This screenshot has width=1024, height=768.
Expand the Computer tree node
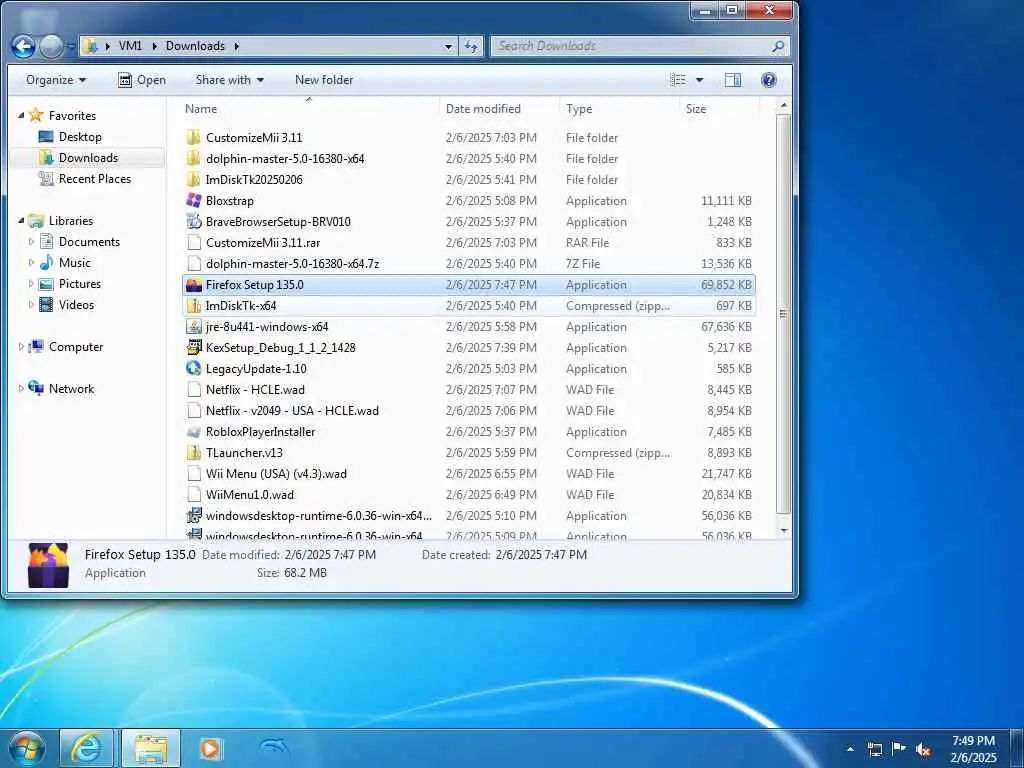(21, 347)
